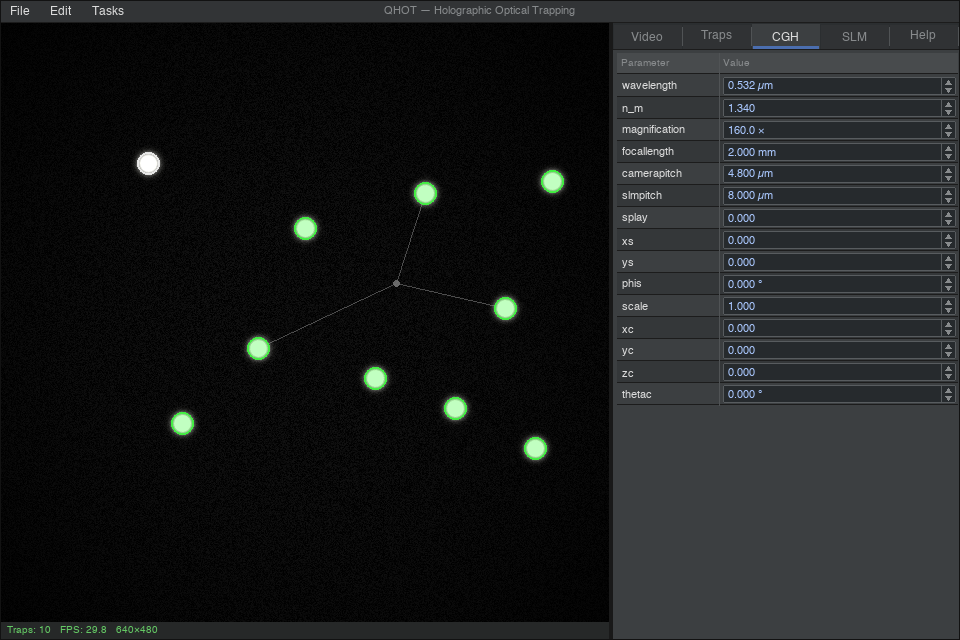Click the ys spin arrows
Viewport: 960px width, 640px height.
pos(948,262)
